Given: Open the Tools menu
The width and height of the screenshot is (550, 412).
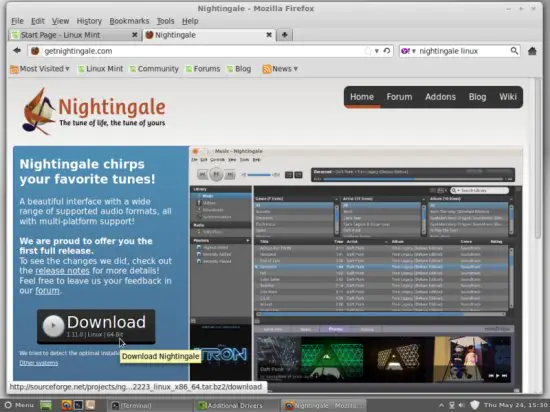Looking at the screenshot, I should 165,21.
